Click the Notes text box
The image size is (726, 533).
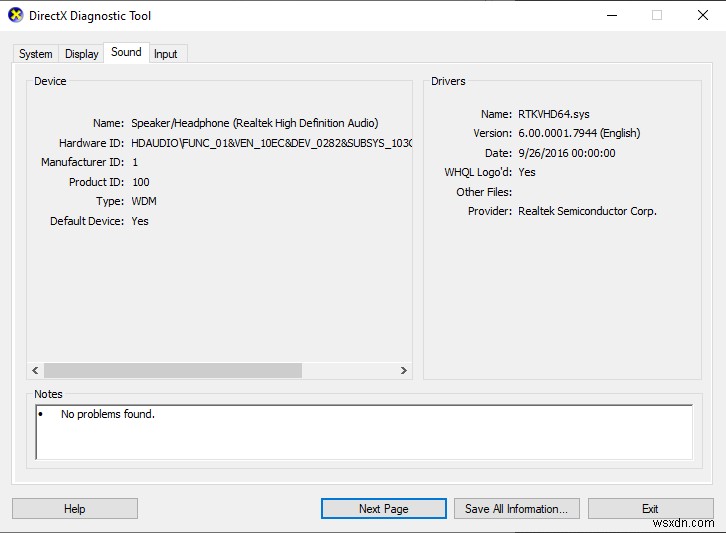click(x=364, y=432)
